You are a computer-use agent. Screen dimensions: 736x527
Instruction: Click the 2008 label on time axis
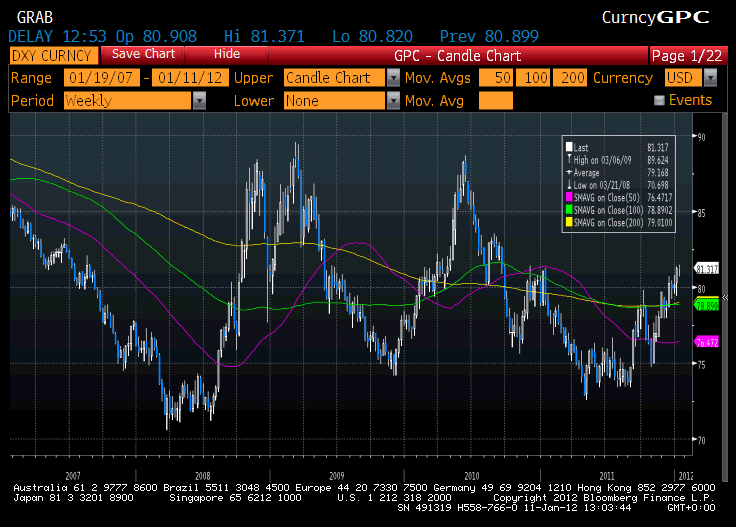click(x=203, y=475)
